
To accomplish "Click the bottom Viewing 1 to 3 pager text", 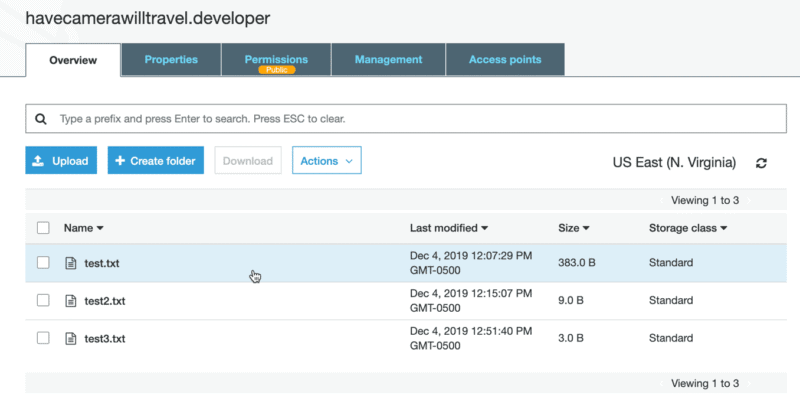I will coord(705,383).
